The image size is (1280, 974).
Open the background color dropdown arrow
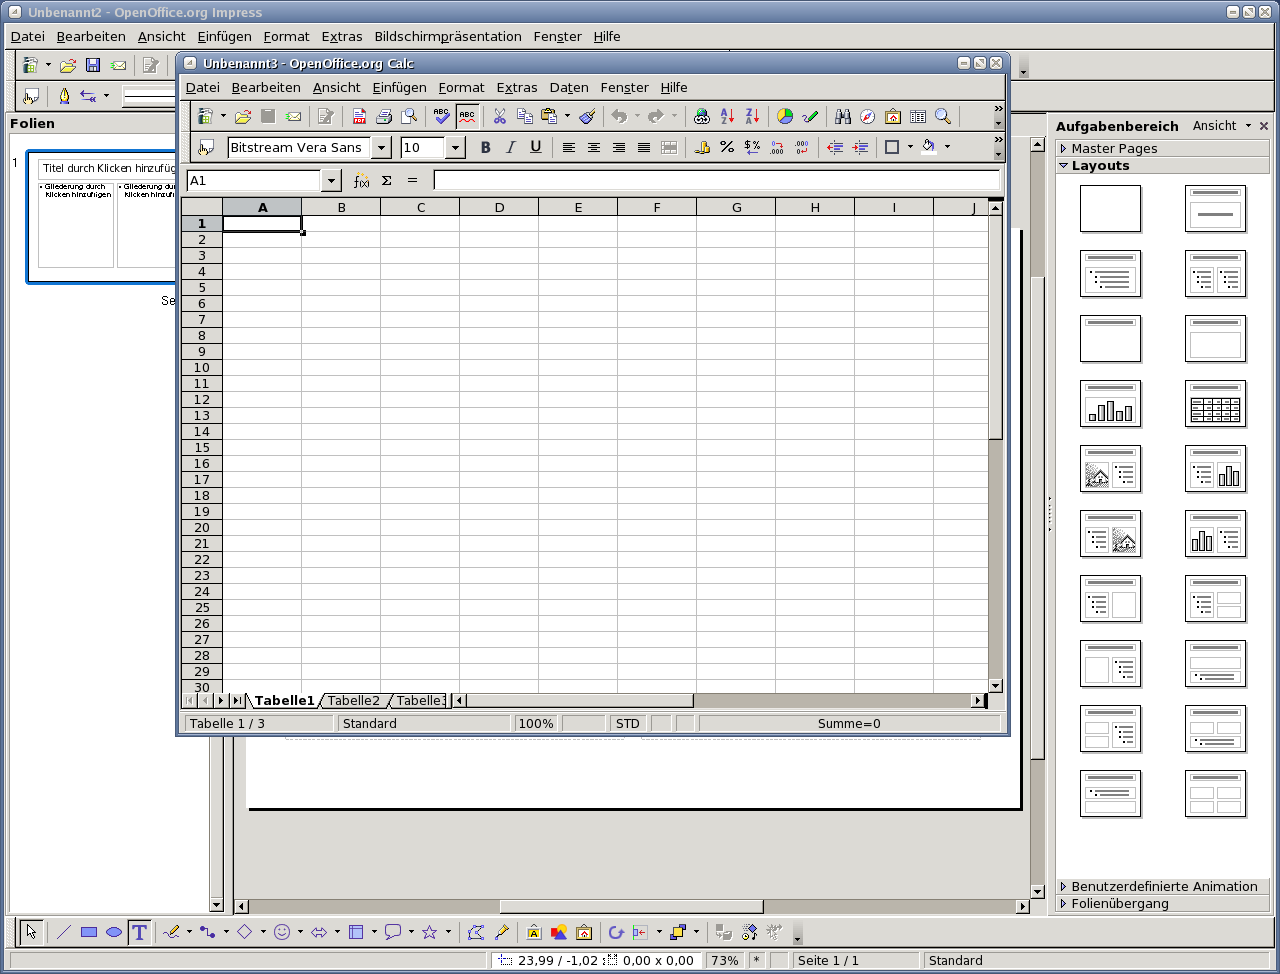point(947,147)
